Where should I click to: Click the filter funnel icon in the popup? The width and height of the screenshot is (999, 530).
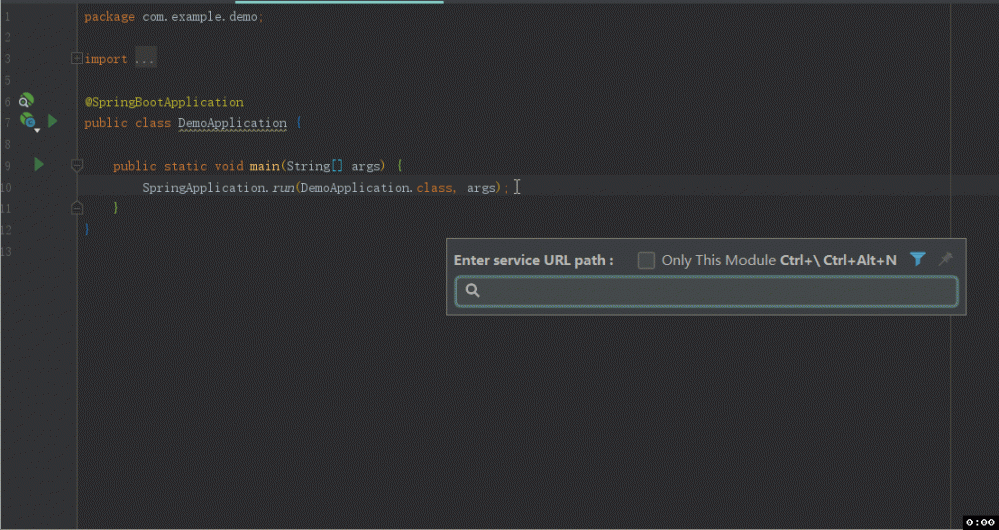click(918, 259)
